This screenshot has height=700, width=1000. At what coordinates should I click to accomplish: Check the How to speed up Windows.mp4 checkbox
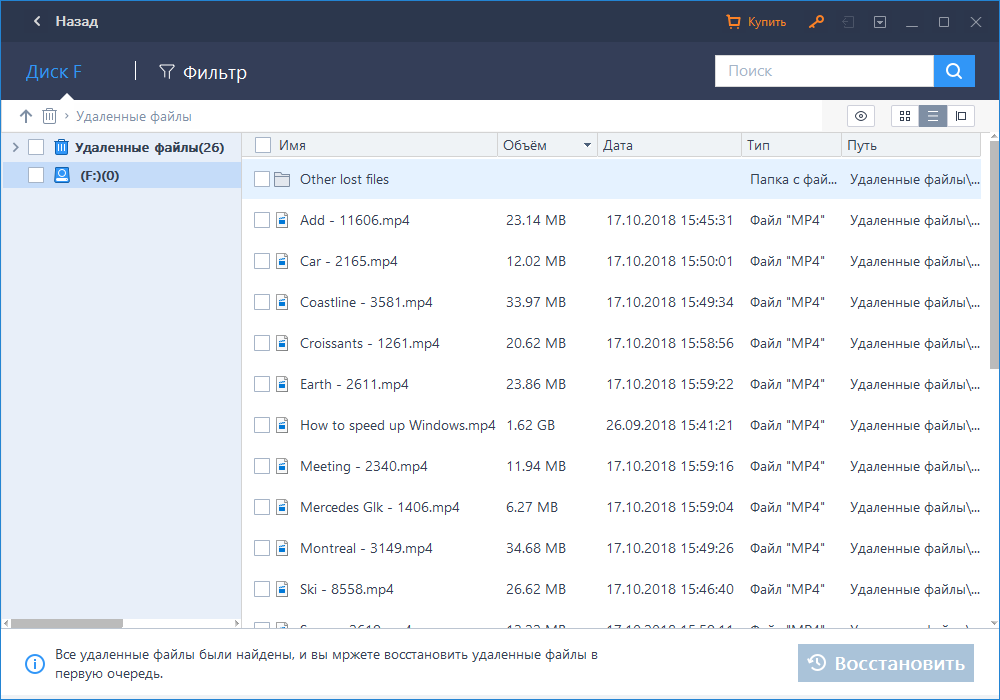pos(262,425)
